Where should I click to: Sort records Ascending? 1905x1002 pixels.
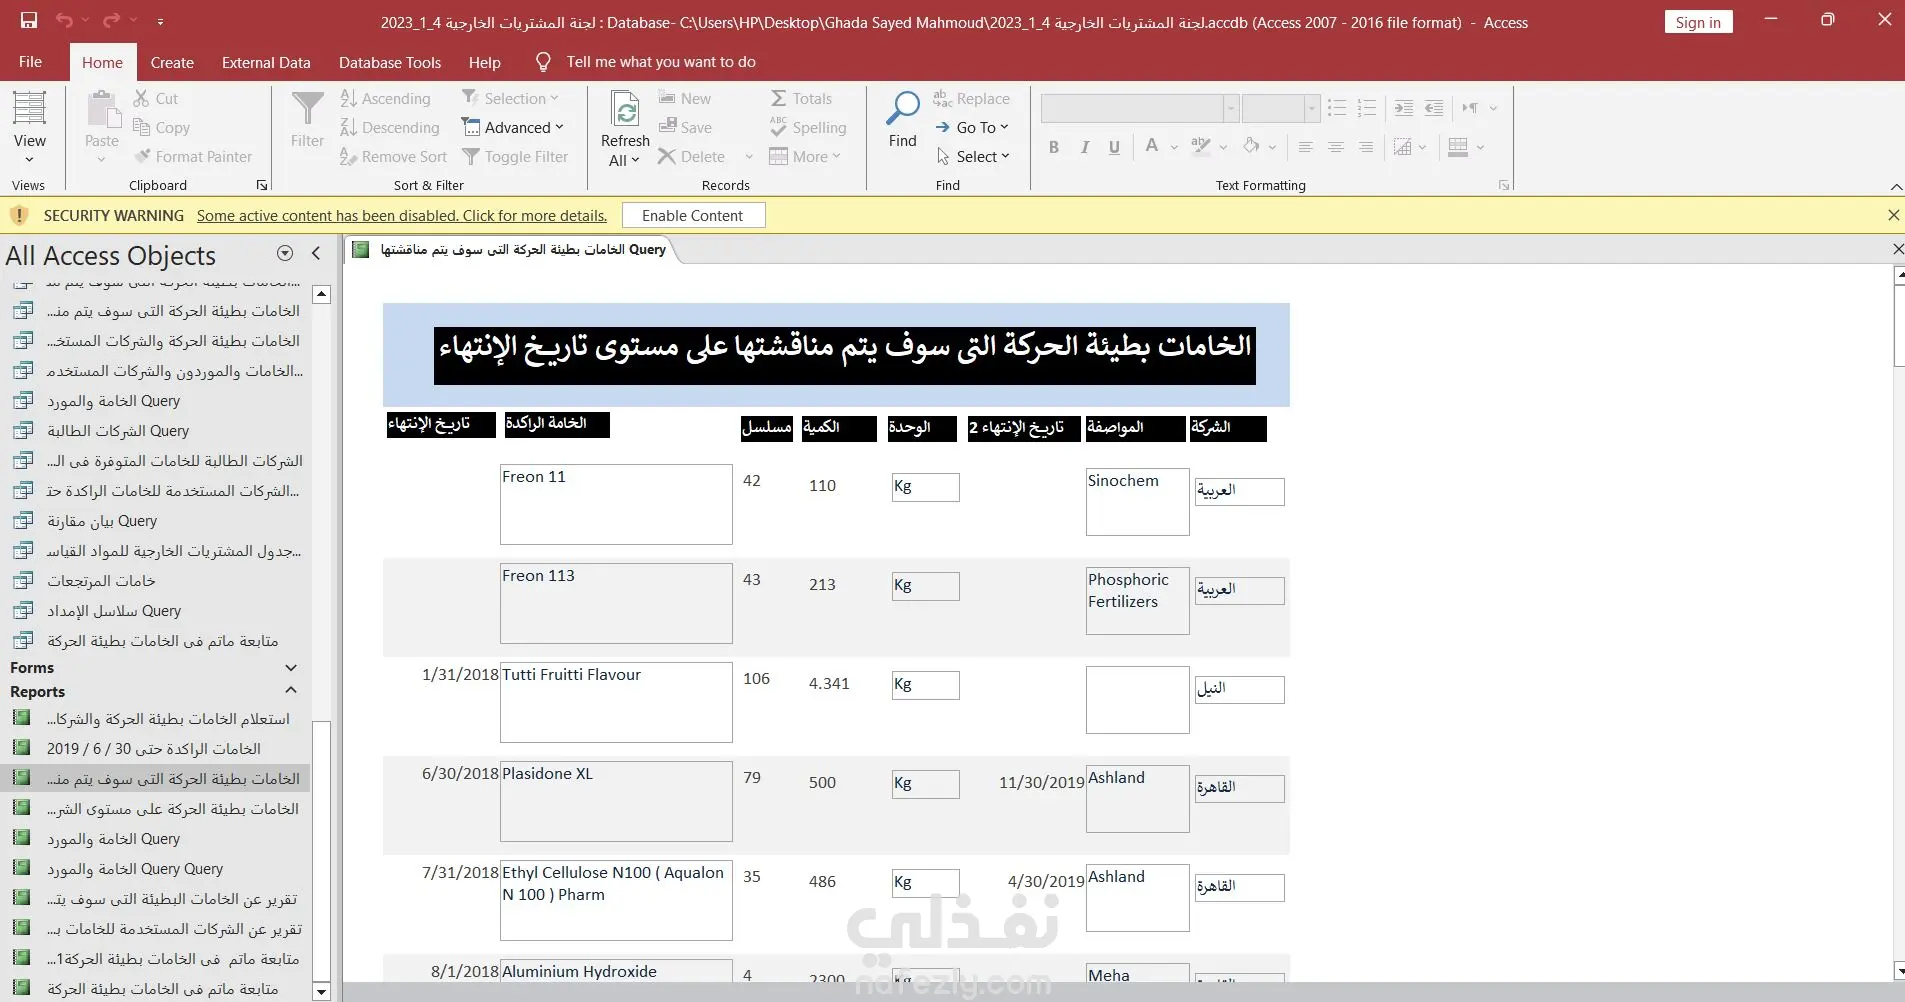(385, 98)
